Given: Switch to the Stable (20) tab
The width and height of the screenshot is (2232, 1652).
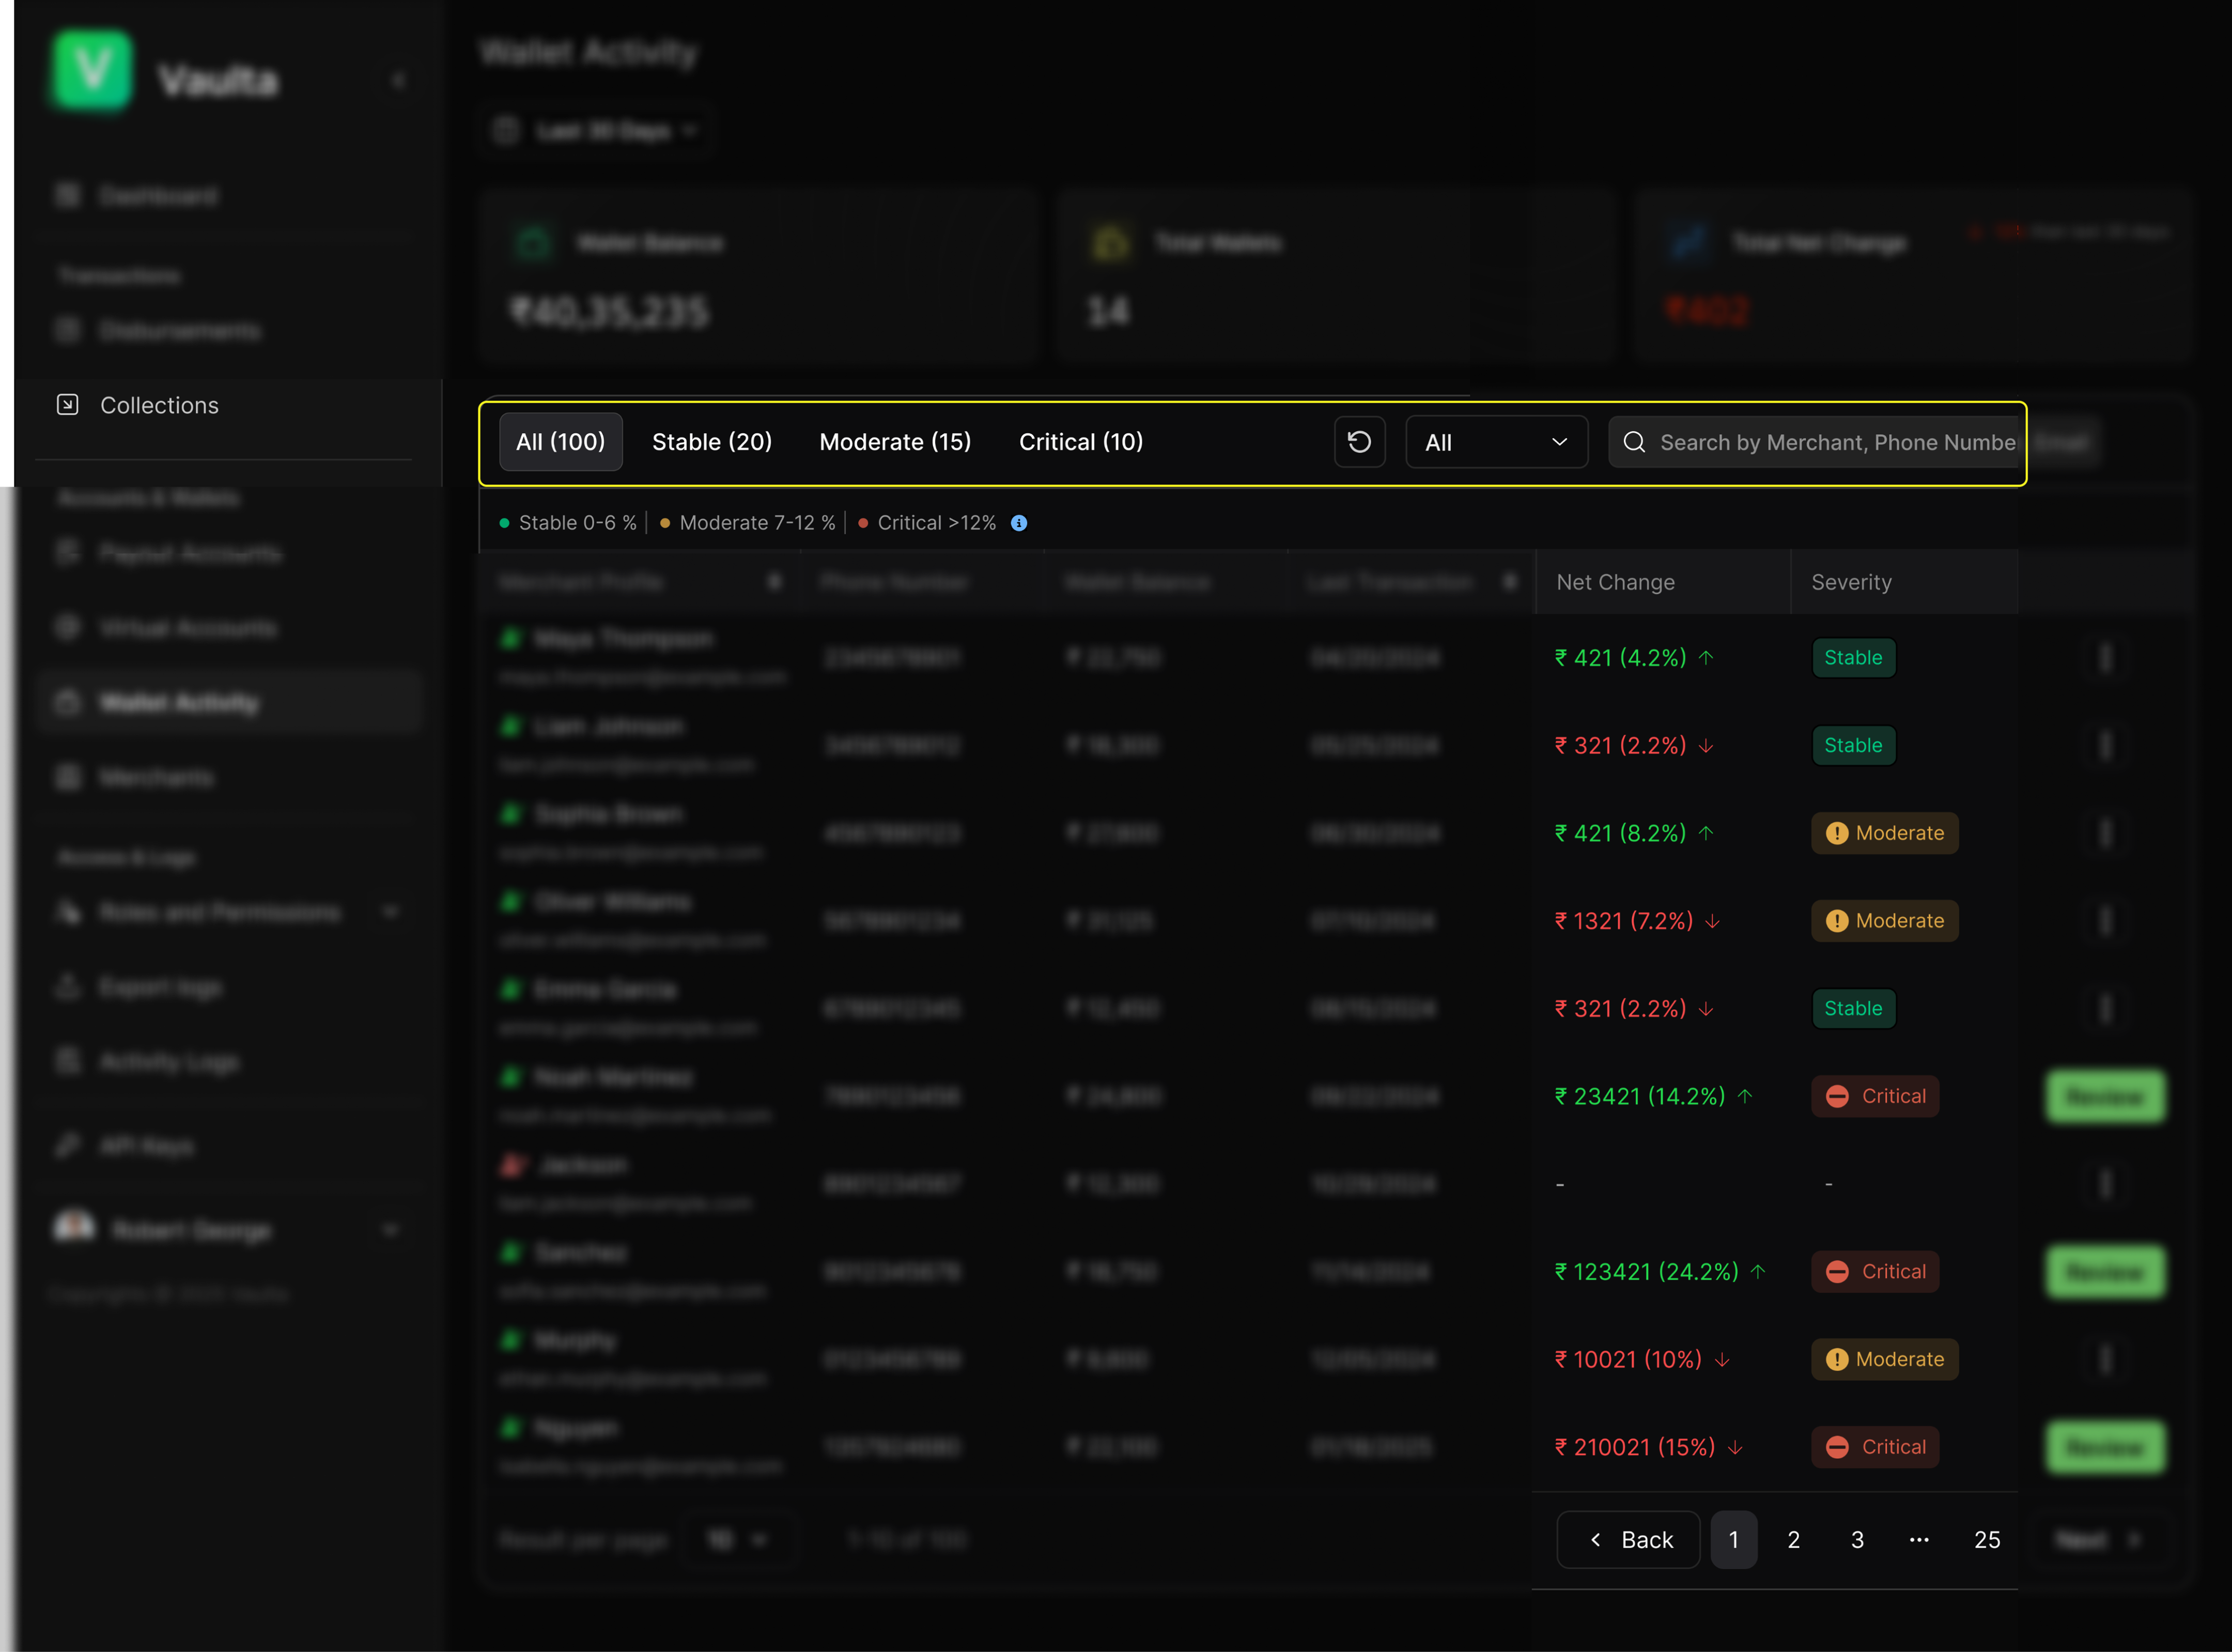Looking at the screenshot, I should (711, 442).
